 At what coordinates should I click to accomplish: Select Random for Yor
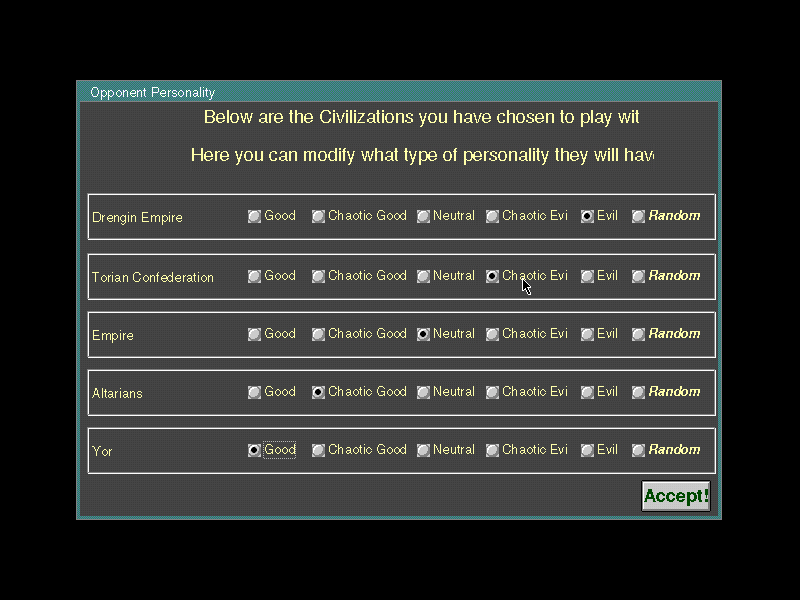click(x=638, y=450)
